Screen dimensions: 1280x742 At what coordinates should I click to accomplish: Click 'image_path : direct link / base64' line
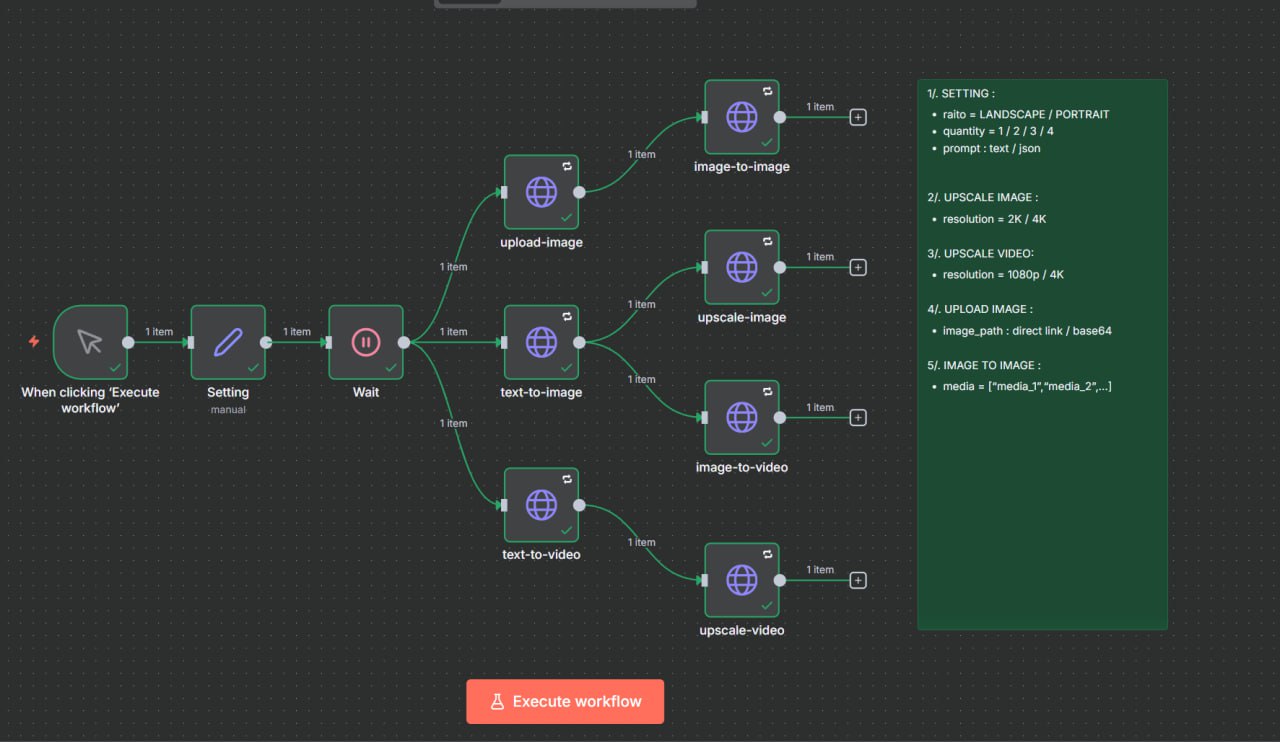coord(1027,330)
